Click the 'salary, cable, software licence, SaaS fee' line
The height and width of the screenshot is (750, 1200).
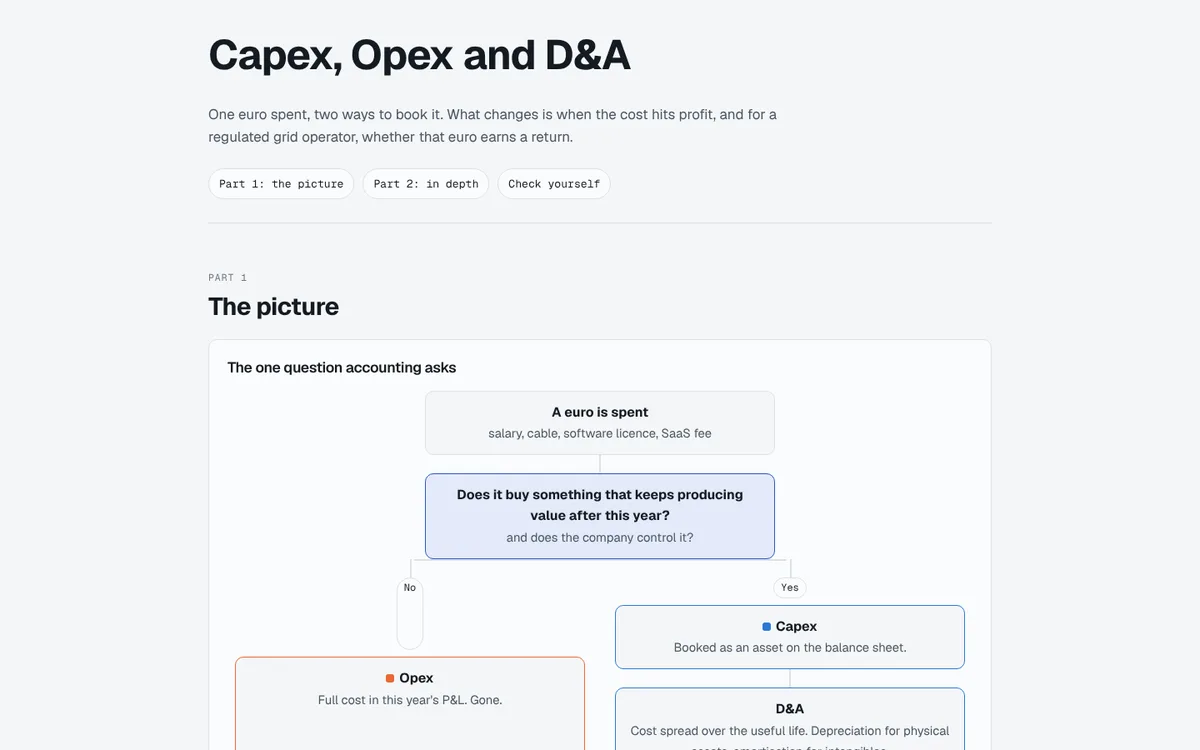pos(600,433)
